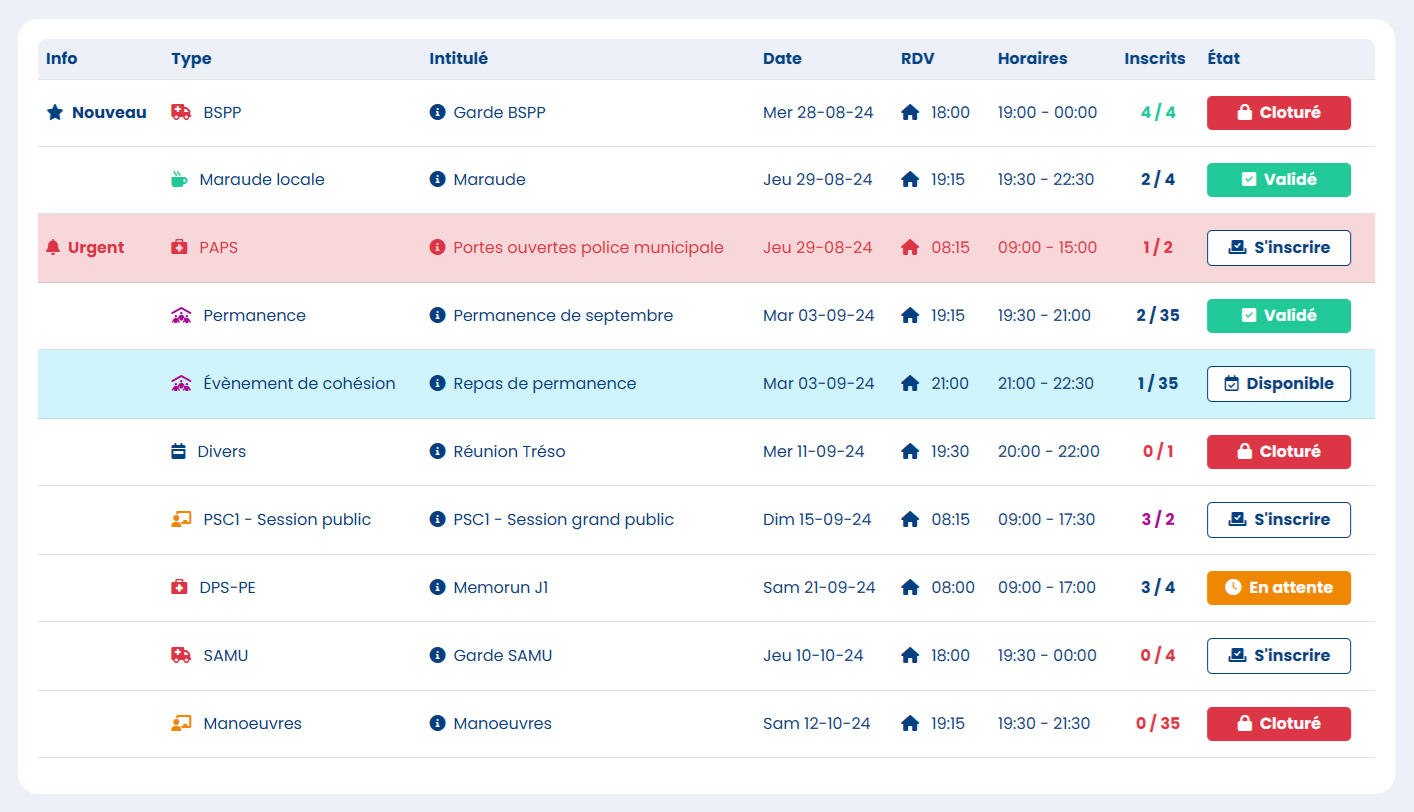
Task: Click the info icon beside Garde SAMU
Action: 437,656
